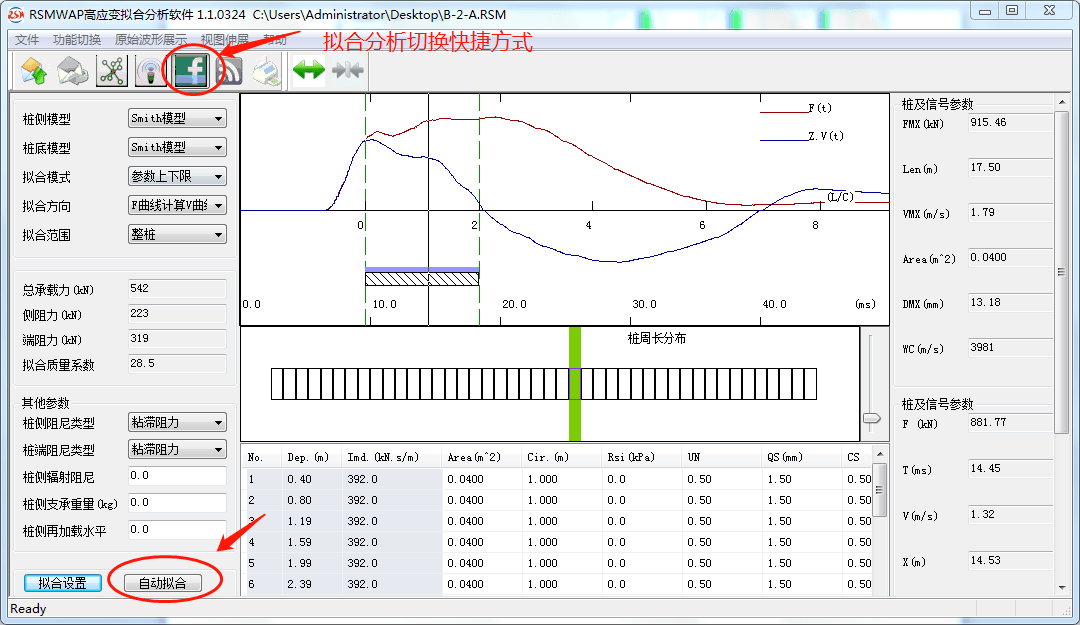Click the green highlighted pile segment
This screenshot has height=625, width=1080.
(574, 384)
